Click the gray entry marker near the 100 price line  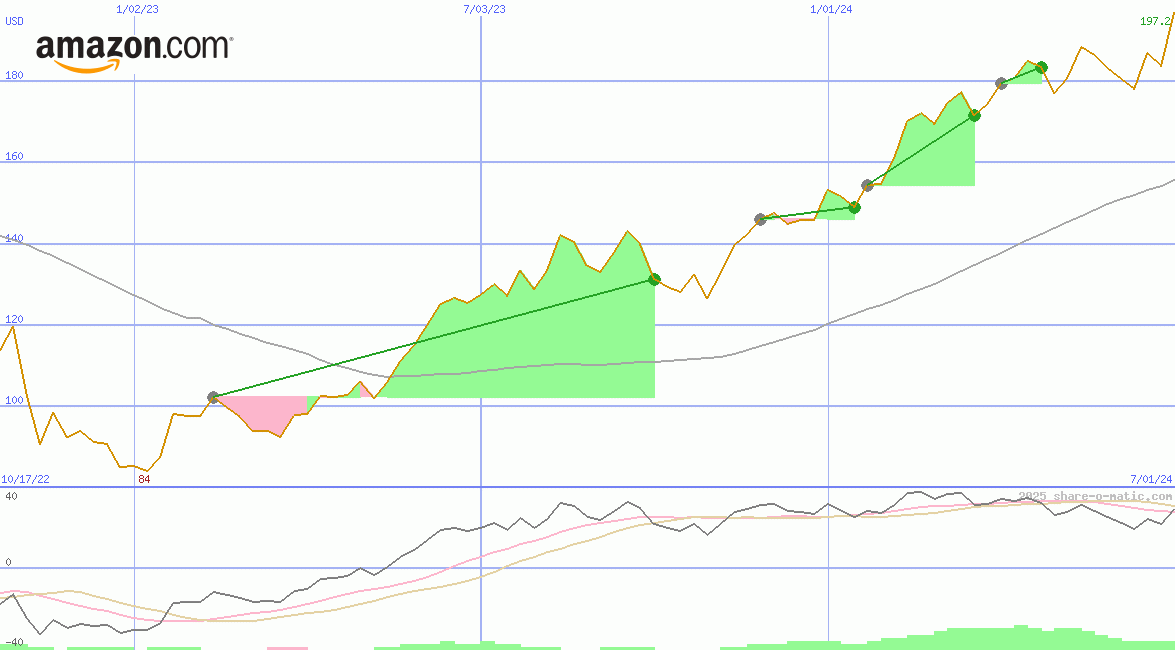213,397
